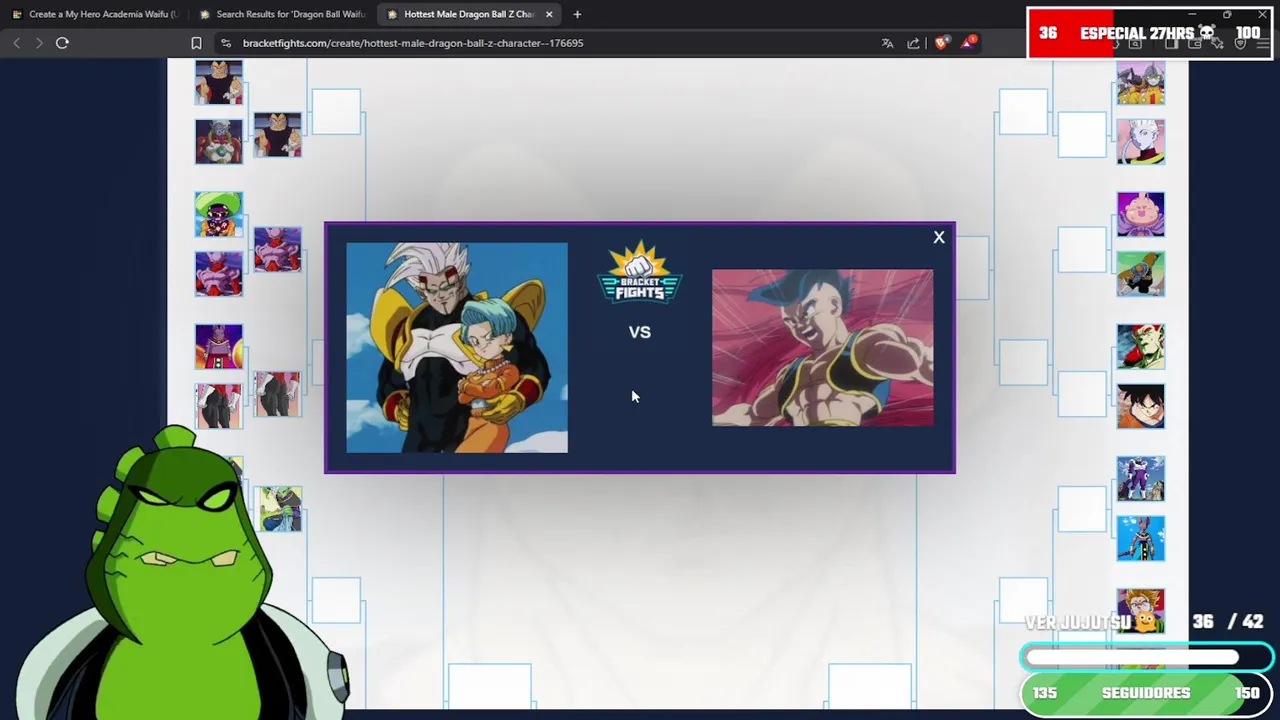This screenshot has height=720, width=1280.
Task: Select the green-hat character thumbnail on left
Action: 219,214
